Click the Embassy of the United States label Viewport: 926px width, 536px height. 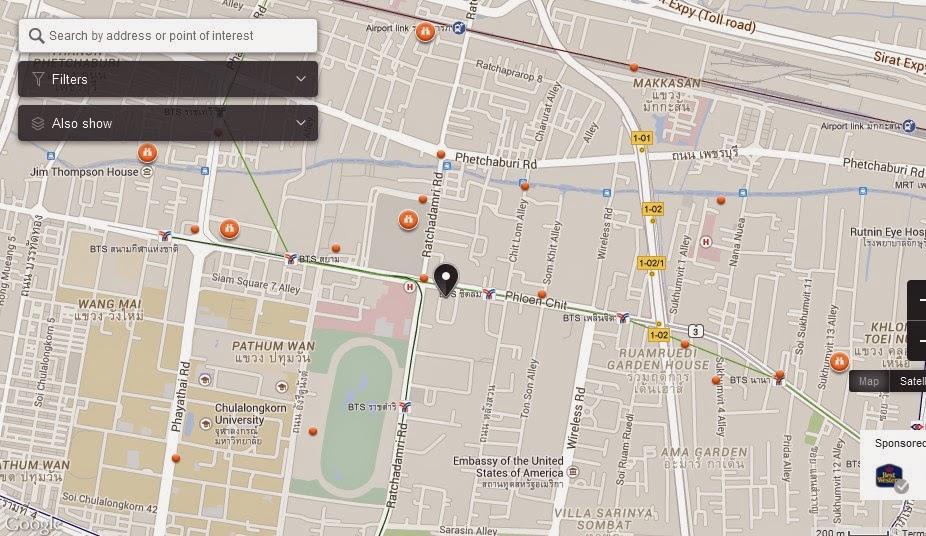[508, 466]
